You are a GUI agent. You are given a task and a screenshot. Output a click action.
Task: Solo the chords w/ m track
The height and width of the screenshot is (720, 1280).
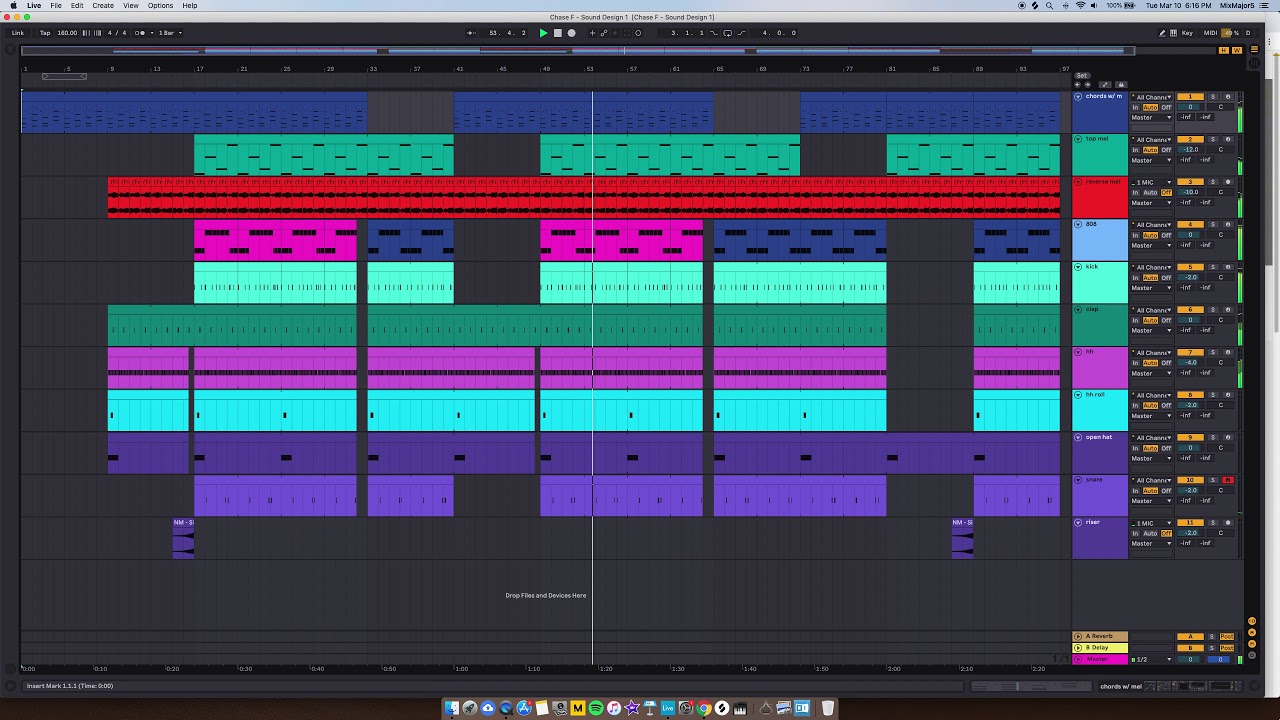point(1213,97)
